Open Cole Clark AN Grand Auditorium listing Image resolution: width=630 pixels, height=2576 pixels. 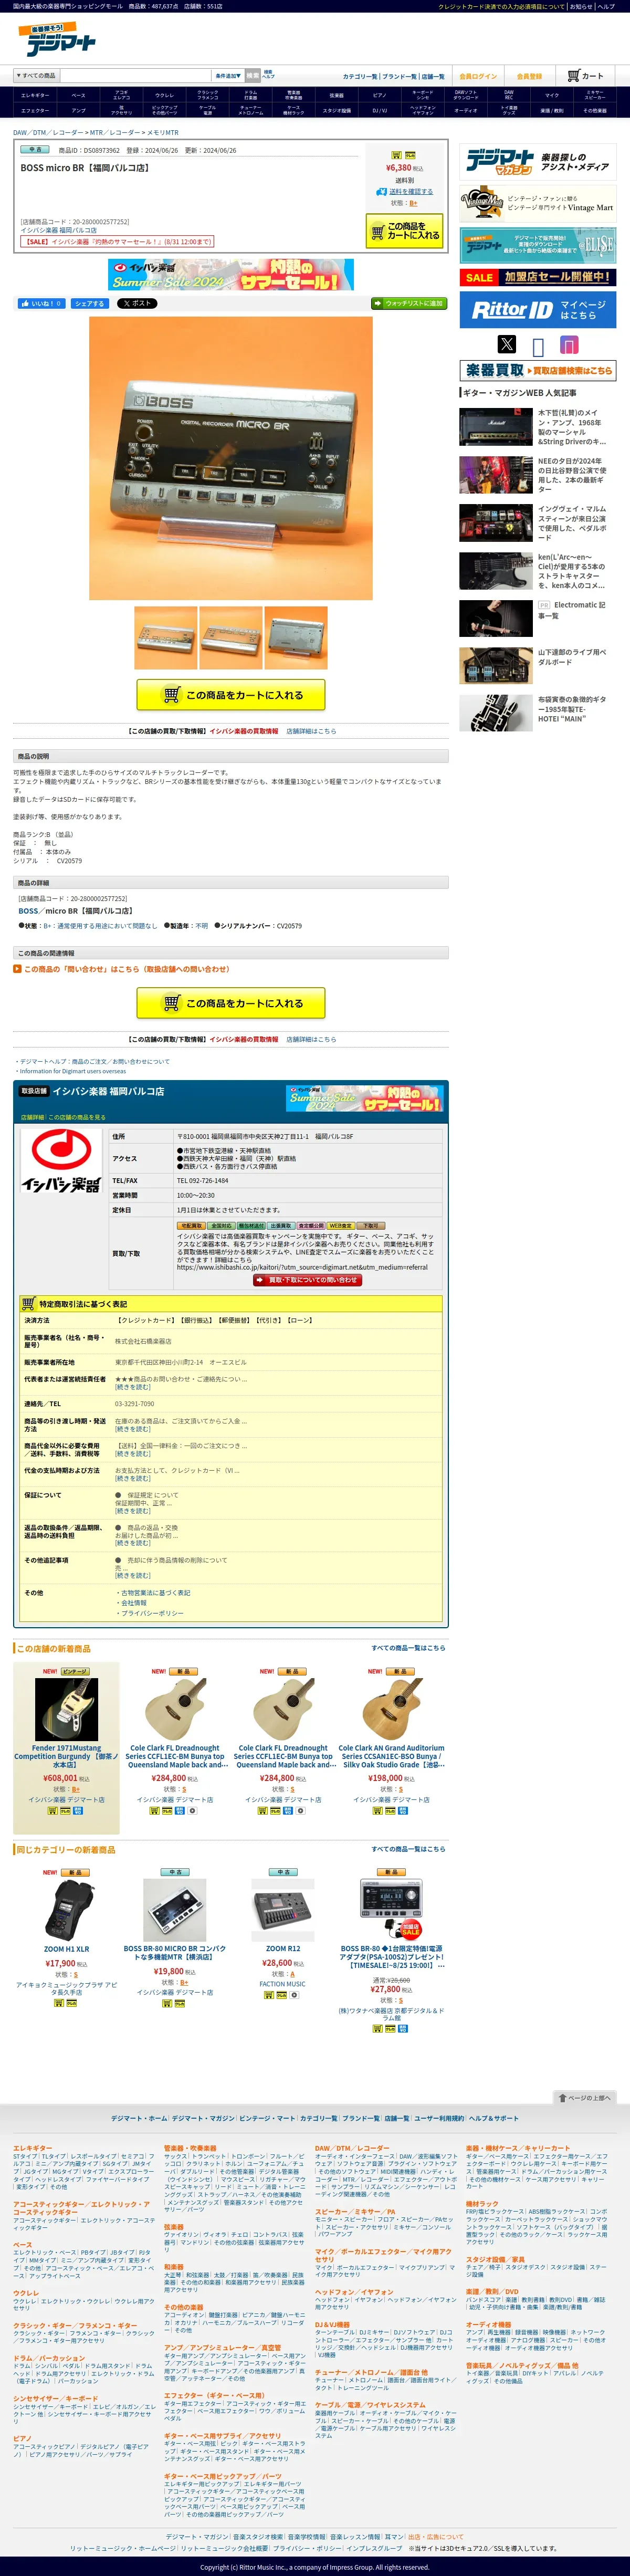pos(391,1756)
